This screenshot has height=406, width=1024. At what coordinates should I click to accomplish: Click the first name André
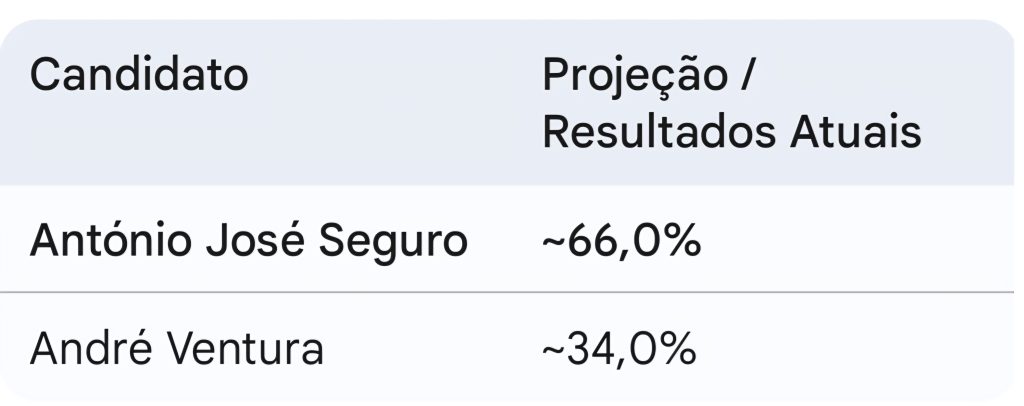87,350
